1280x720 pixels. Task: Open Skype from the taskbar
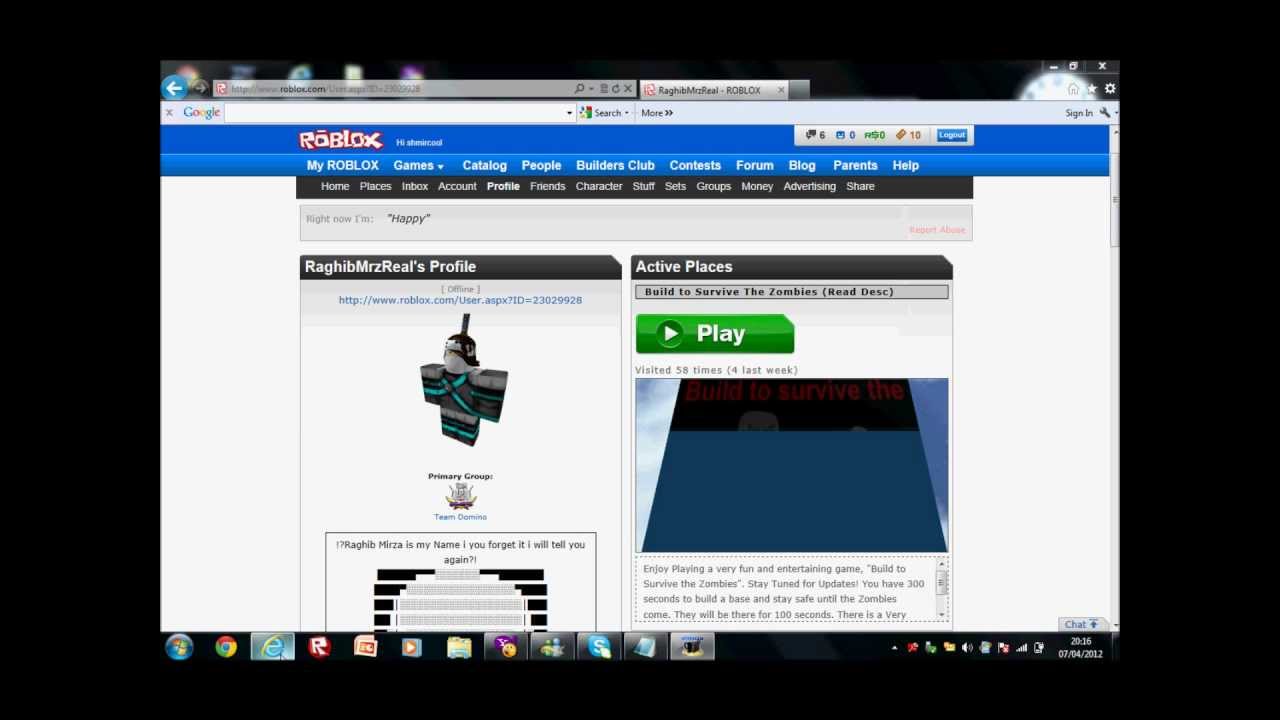(x=599, y=647)
